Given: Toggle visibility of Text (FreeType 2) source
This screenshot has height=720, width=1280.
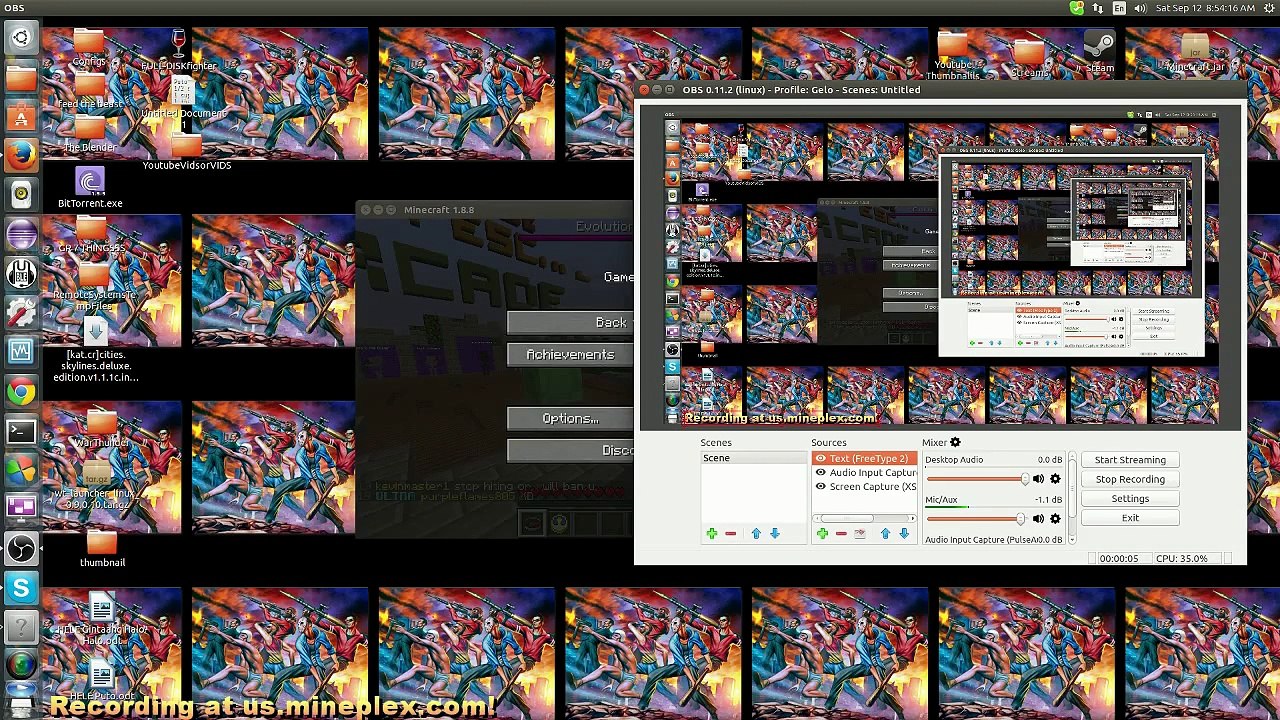Looking at the screenshot, I should point(821,459).
